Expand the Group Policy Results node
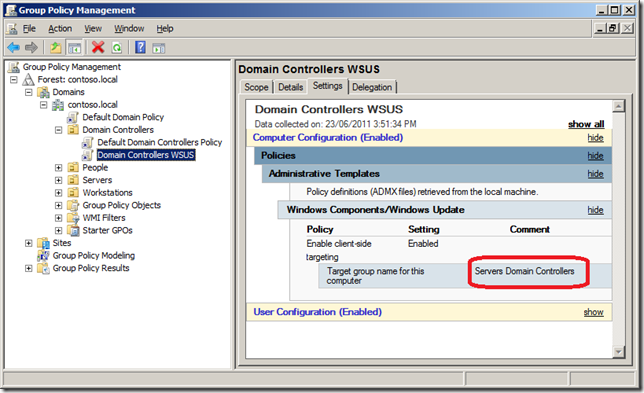 tap(28, 268)
